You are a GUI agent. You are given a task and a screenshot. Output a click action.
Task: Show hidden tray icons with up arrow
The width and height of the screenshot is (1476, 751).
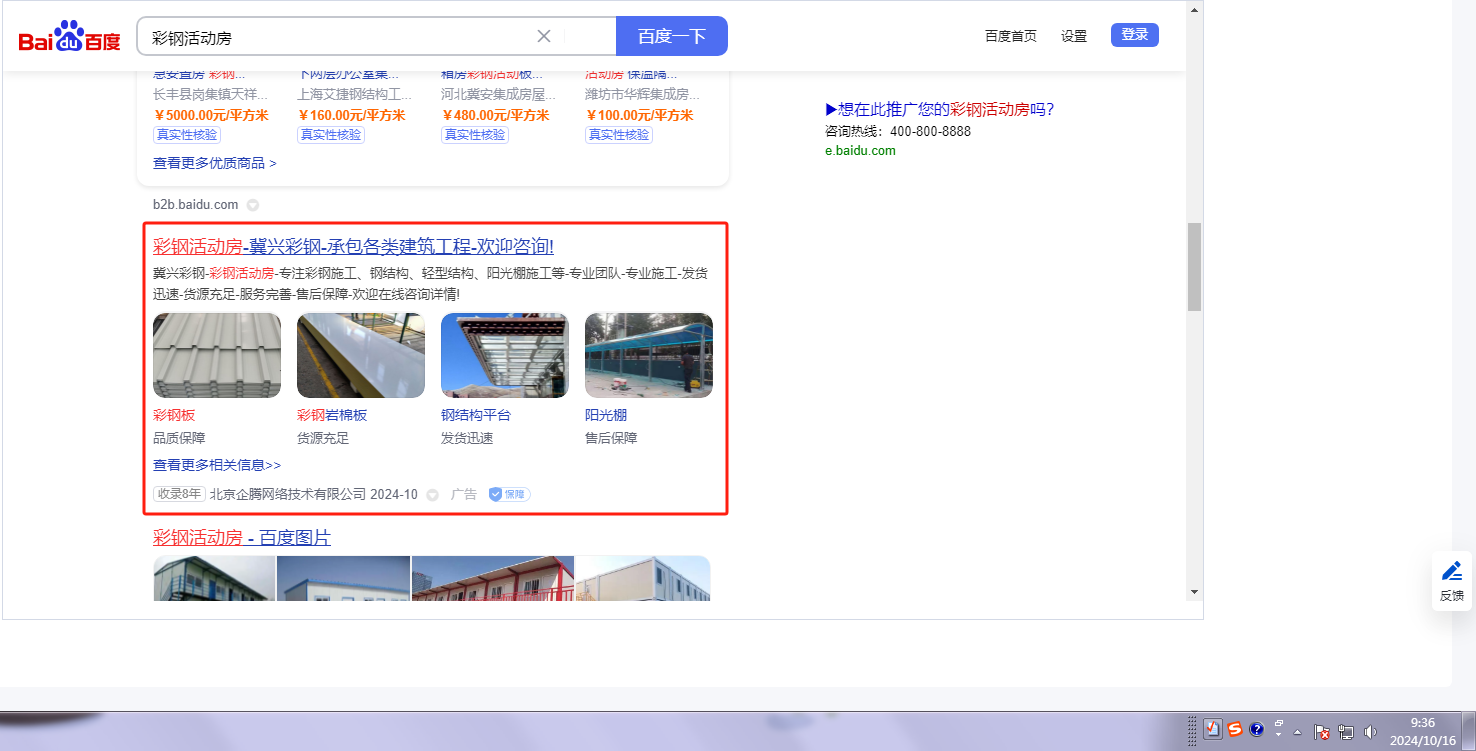[1298, 731]
